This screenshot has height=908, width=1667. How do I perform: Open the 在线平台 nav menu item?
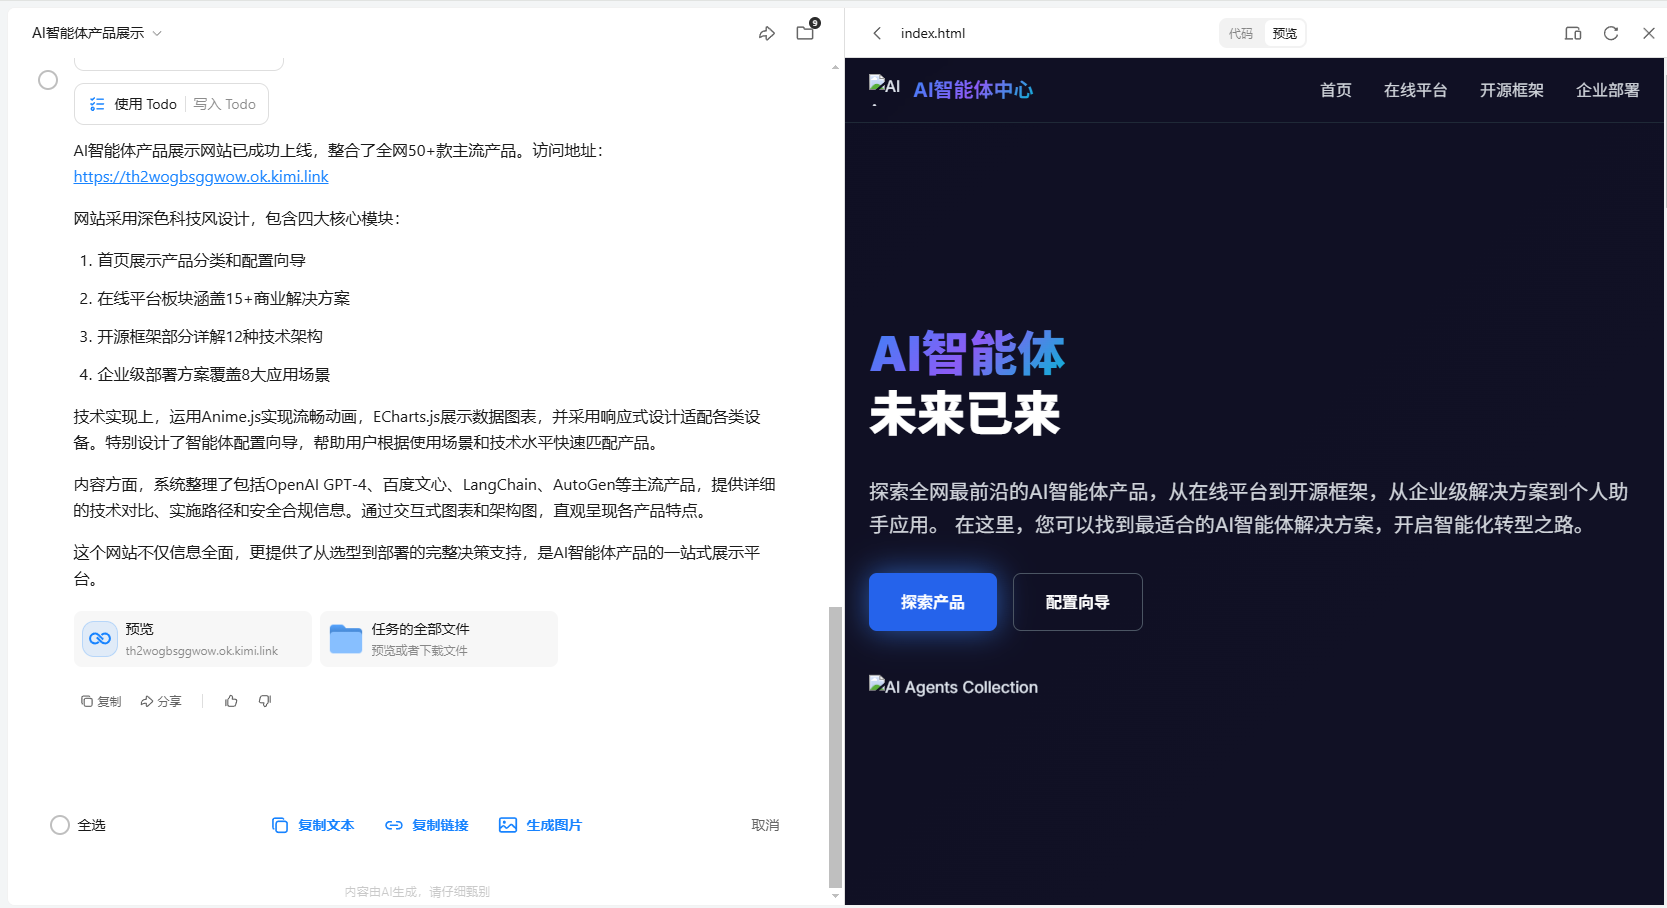point(1415,90)
